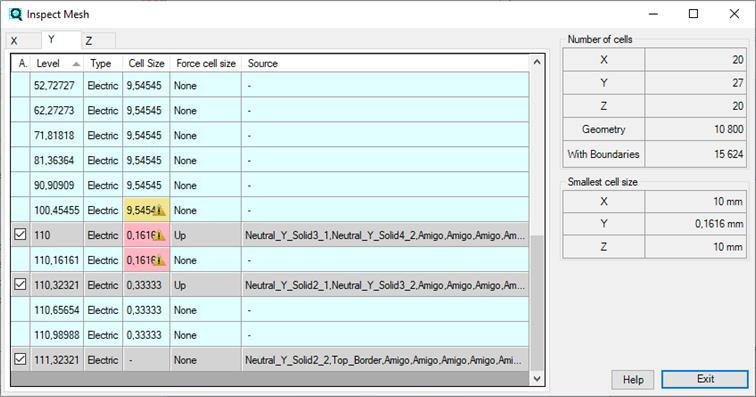The width and height of the screenshot is (756, 397).
Task: Click warning icon in 110,16161 row
Action: click(160, 260)
